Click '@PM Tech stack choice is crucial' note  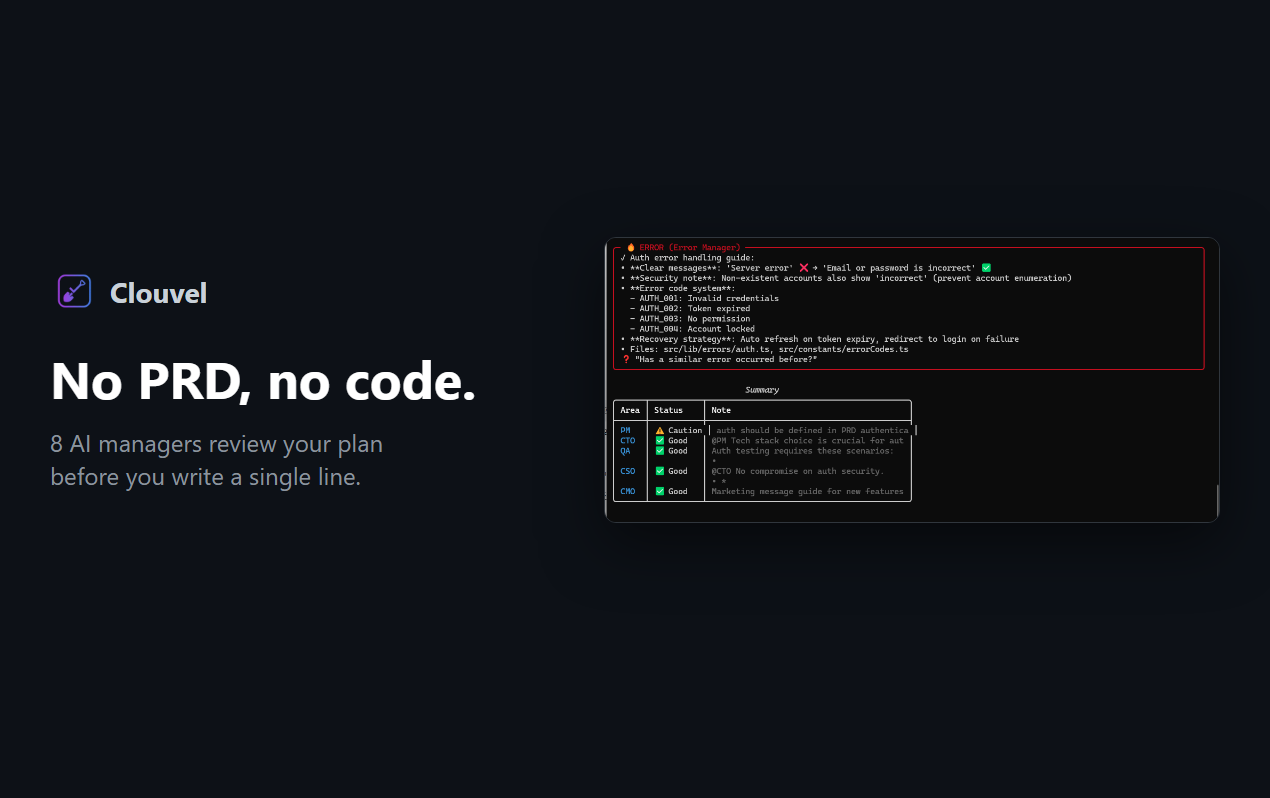pos(807,441)
